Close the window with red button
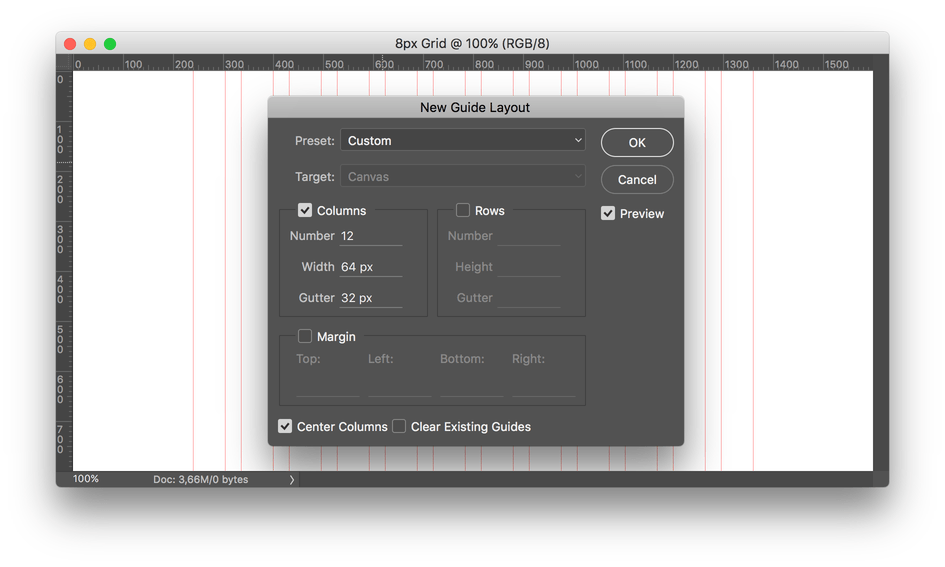This screenshot has height=567, width=945. tap(70, 44)
